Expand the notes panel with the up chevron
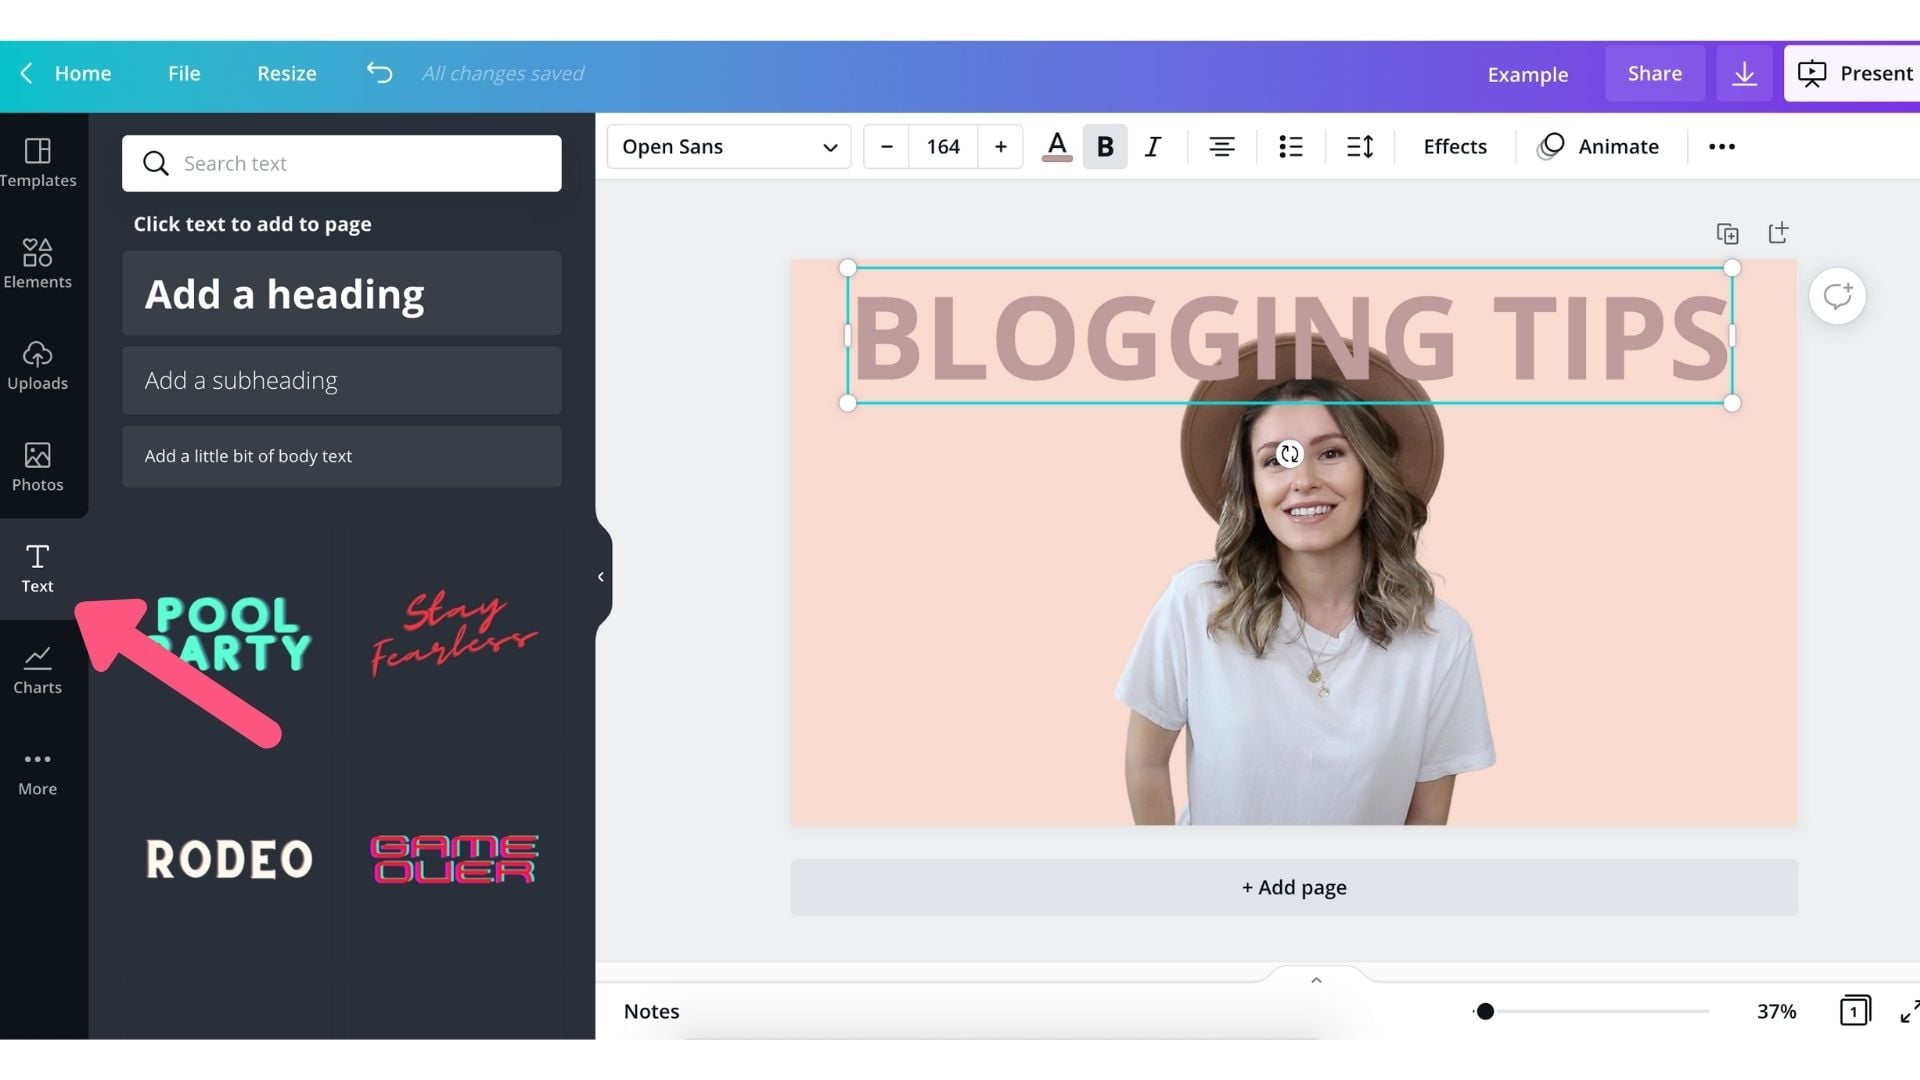The height and width of the screenshot is (1080, 1920). tap(1316, 980)
